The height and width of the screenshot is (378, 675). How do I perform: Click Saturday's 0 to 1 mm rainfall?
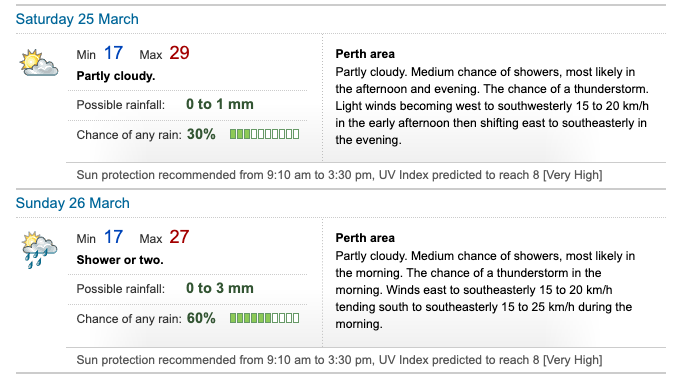point(220,104)
